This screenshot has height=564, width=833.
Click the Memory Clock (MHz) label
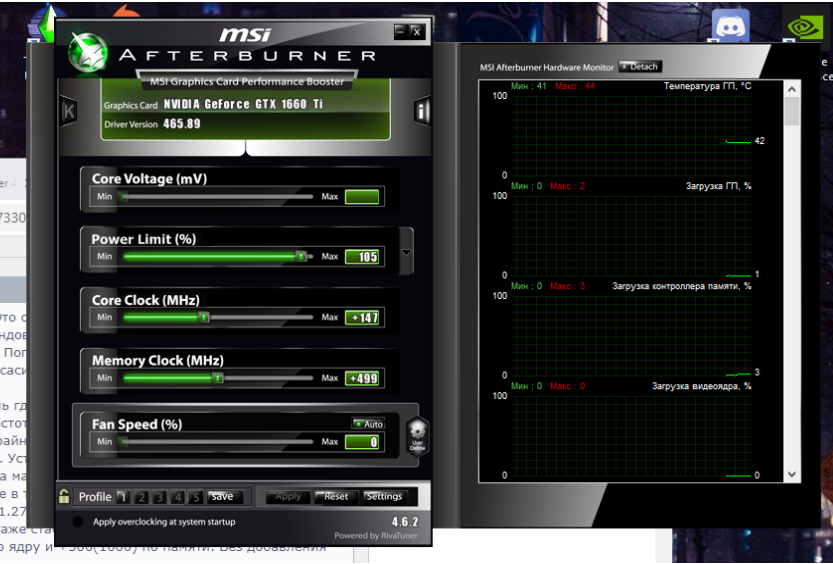(x=158, y=361)
